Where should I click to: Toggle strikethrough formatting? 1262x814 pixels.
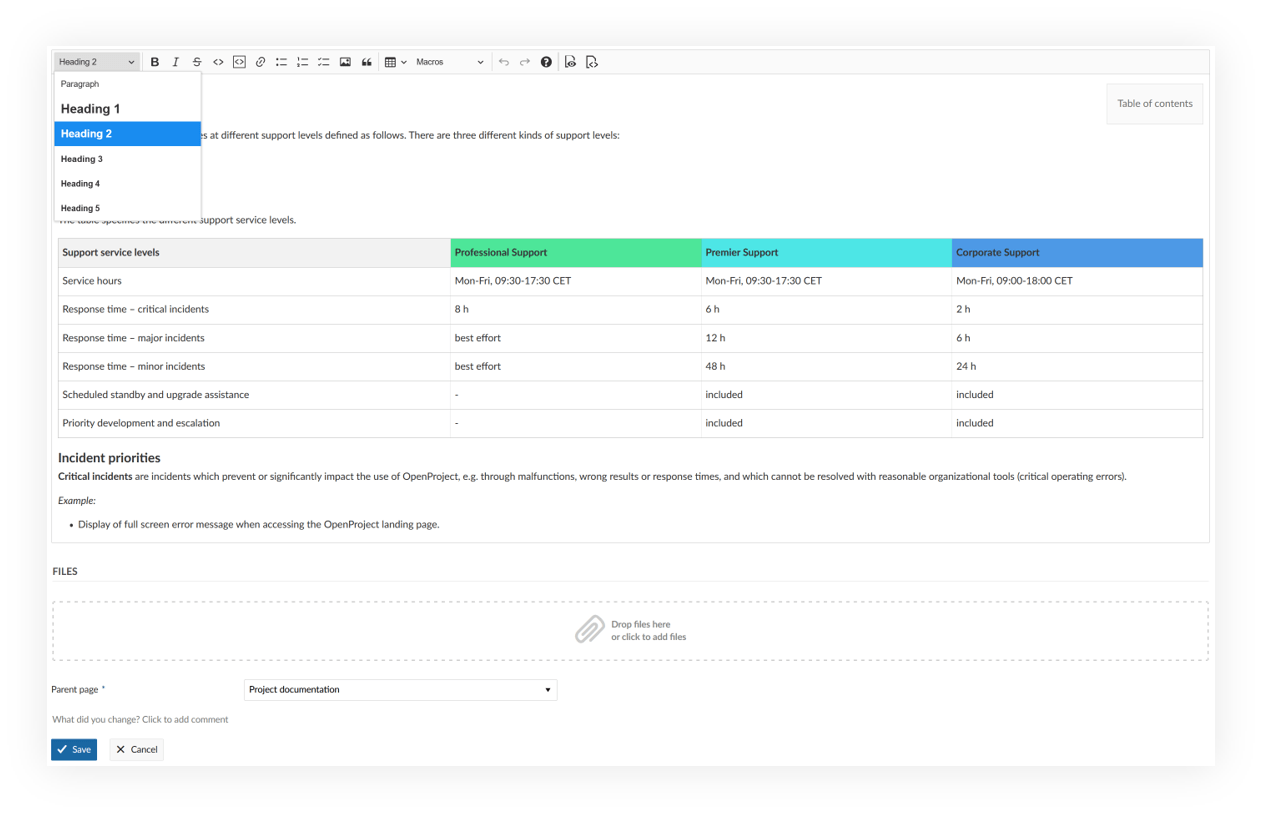point(197,61)
